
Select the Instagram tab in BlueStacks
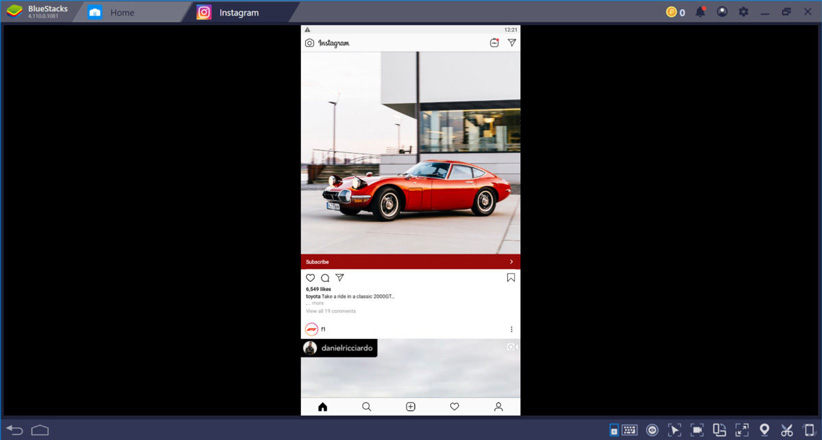[x=238, y=13]
